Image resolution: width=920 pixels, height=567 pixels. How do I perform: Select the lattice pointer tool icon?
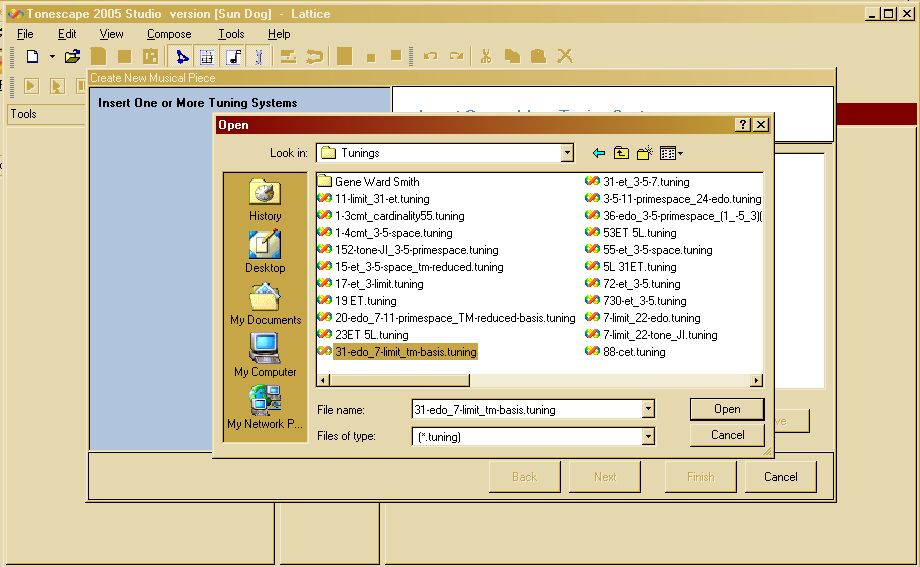182,56
